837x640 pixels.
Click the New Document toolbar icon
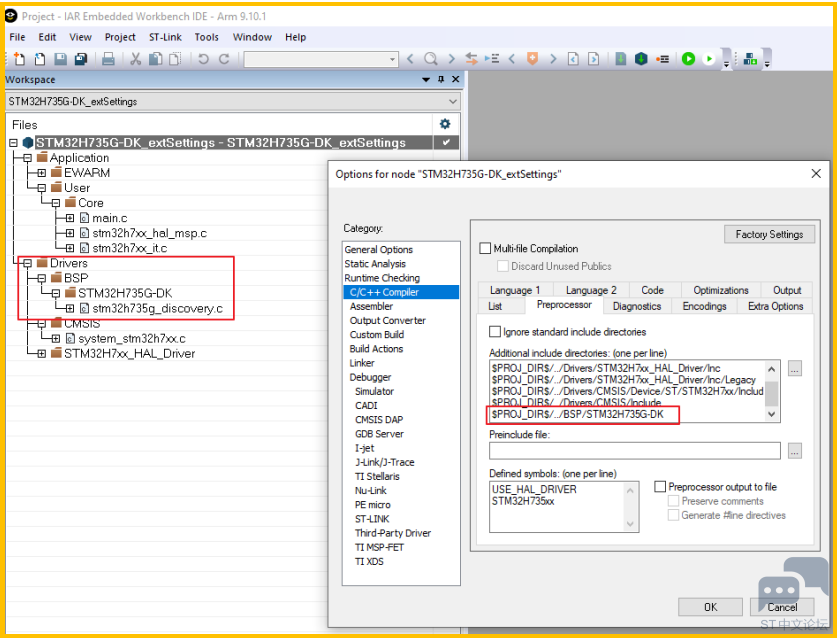pyautogui.click(x=19, y=59)
